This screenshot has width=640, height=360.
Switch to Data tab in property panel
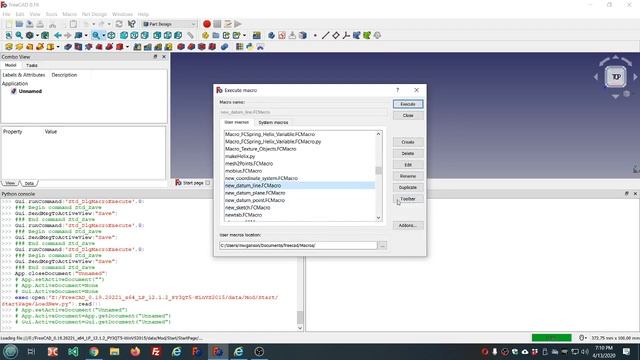pyautogui.click(x=29, y=183)
